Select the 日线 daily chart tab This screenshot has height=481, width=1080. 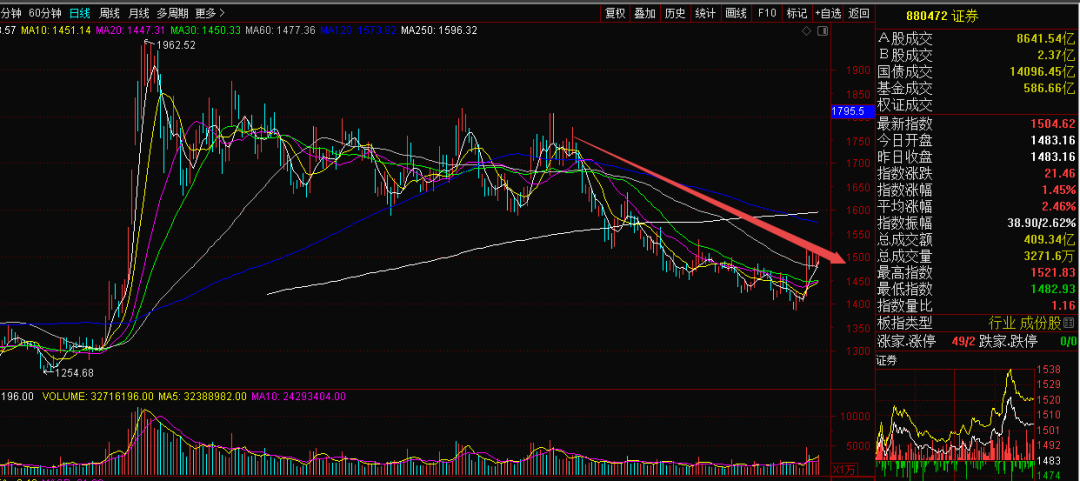pyautogui.click(x=80, y=12)
